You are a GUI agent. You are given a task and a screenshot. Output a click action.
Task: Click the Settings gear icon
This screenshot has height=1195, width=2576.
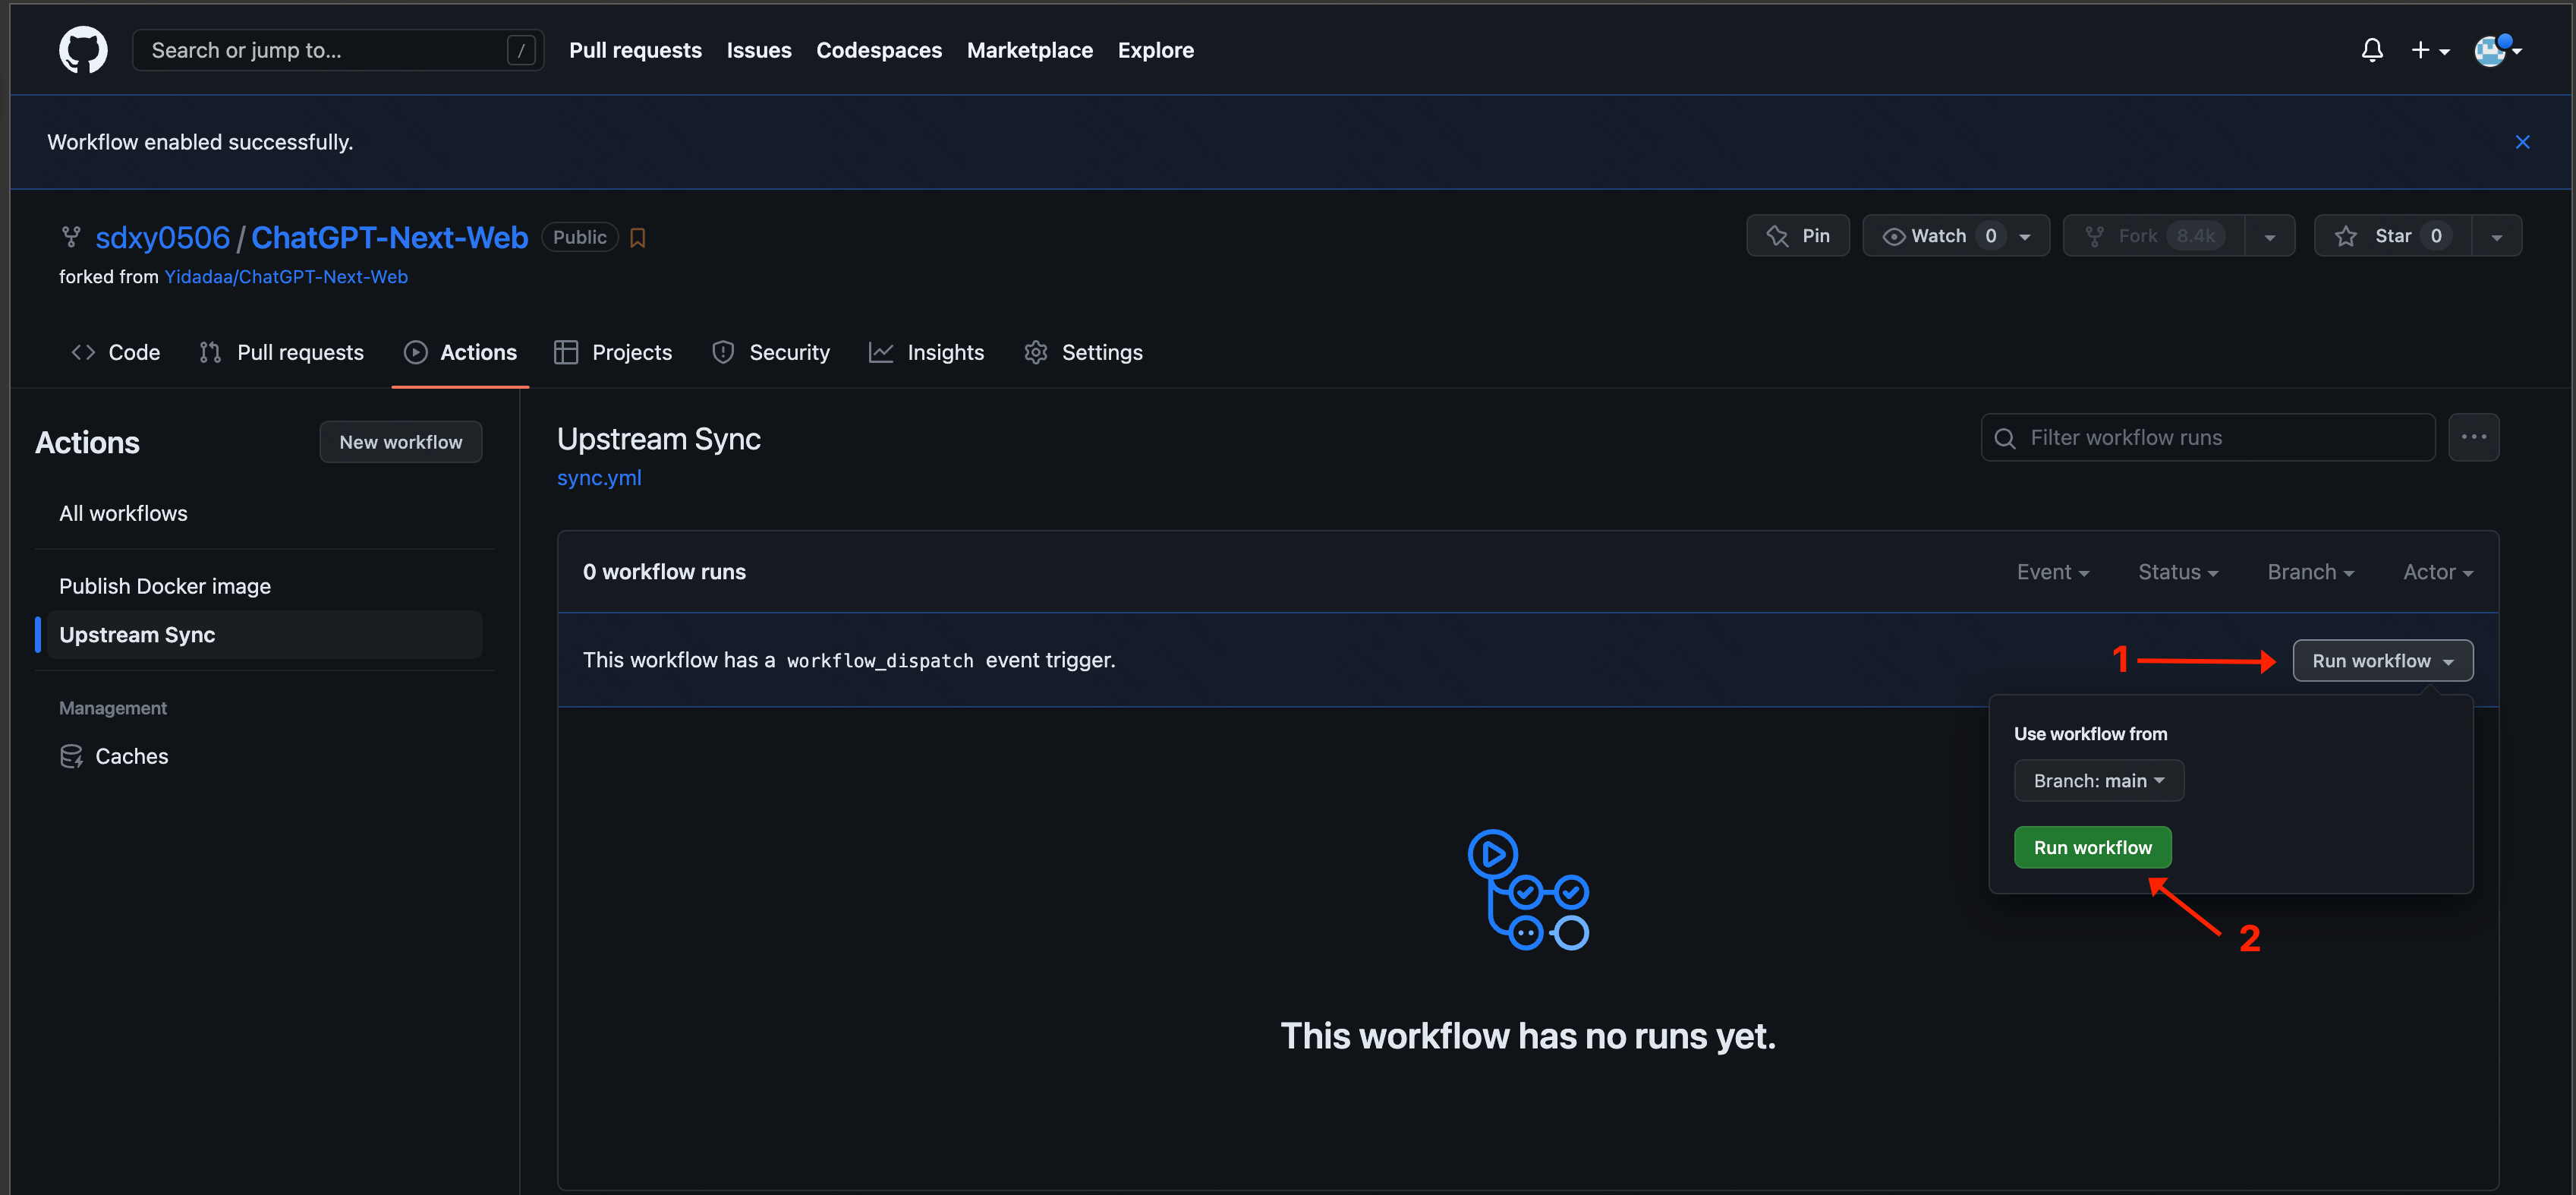pyautogui.click(x=1036, y=352)
